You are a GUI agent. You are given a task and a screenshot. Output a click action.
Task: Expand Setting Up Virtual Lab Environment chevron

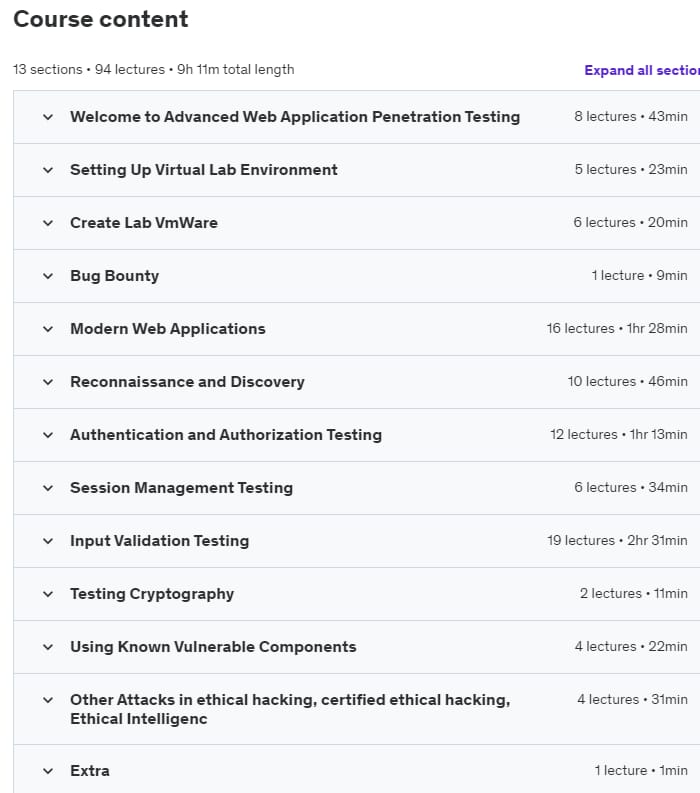tap(48, 170)
